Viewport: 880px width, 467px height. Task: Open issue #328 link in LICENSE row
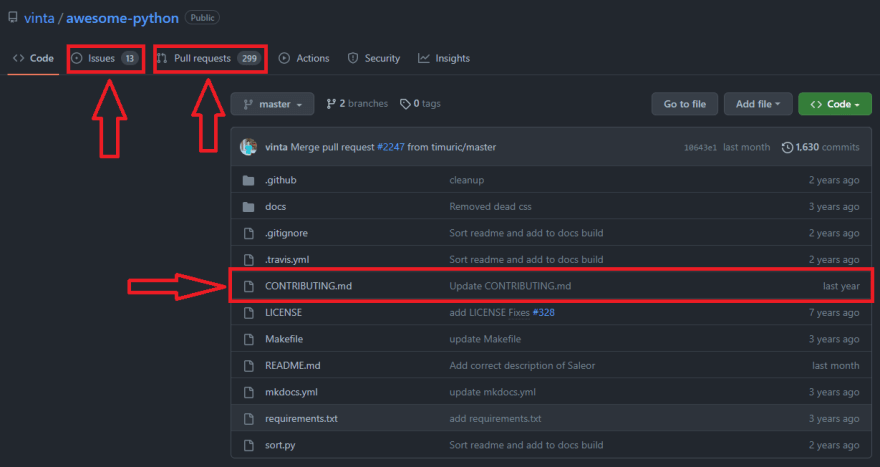click(543, 313)
